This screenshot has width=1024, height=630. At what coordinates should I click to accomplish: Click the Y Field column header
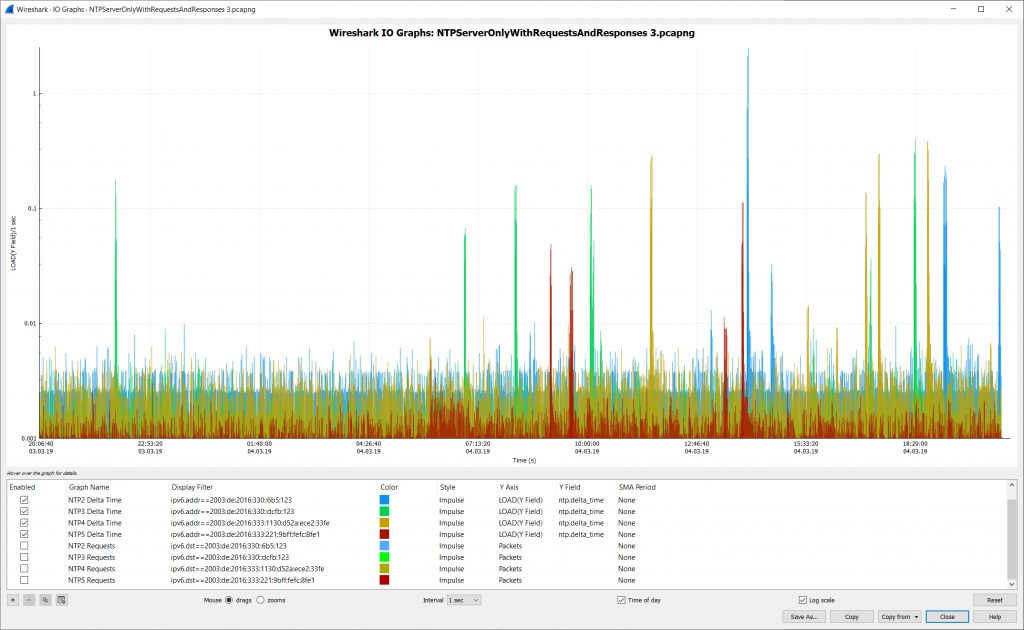[569, 487]
